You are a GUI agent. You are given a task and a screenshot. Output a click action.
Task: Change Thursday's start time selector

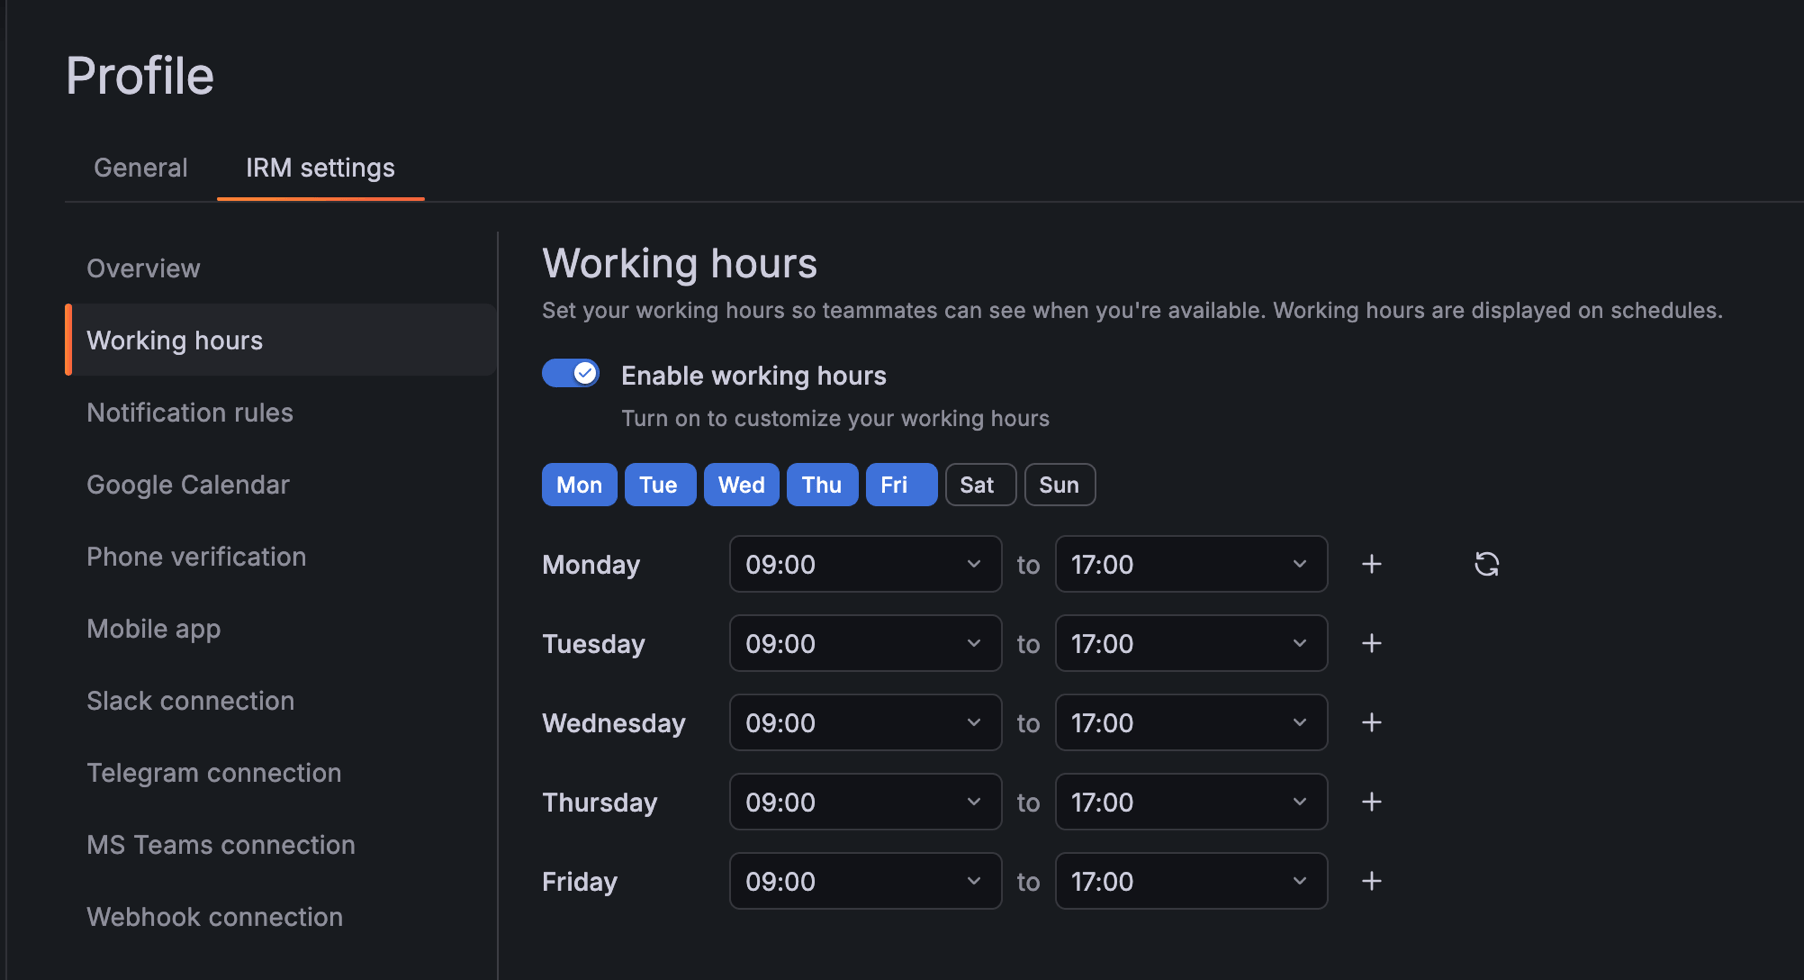point(865,801)
